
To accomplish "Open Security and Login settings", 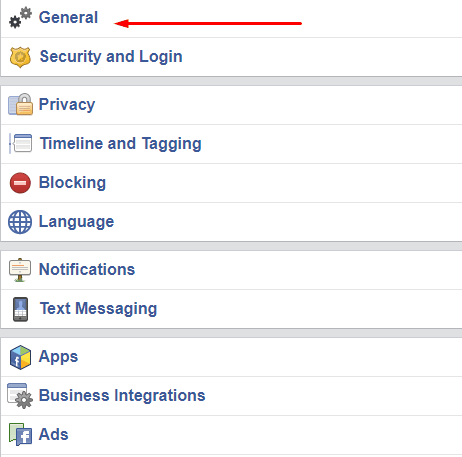I will (x=111, y=57).
